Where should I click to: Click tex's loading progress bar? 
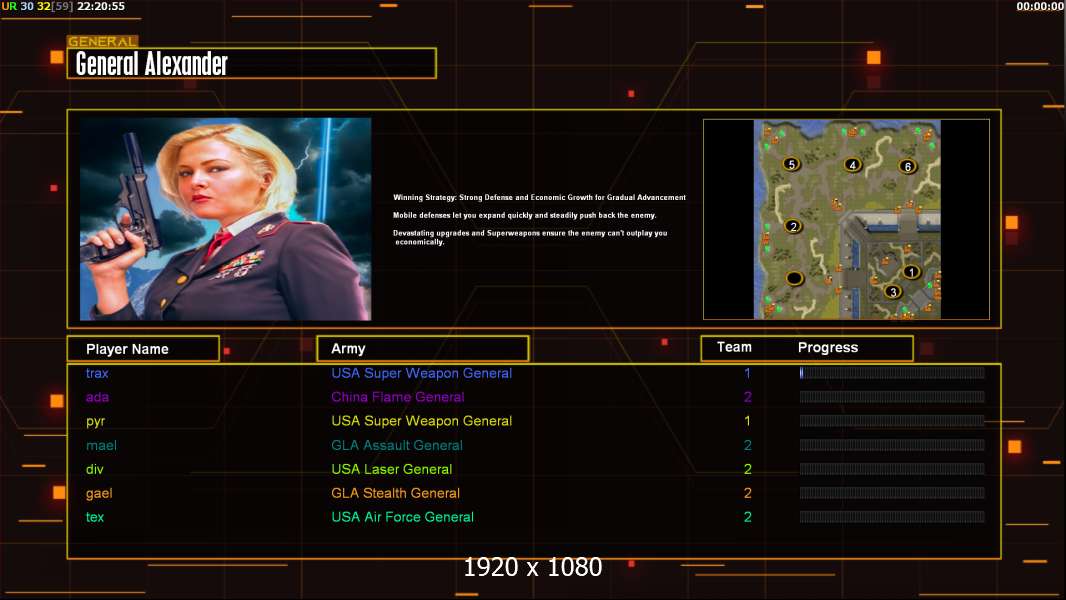(x=892, y=517)
